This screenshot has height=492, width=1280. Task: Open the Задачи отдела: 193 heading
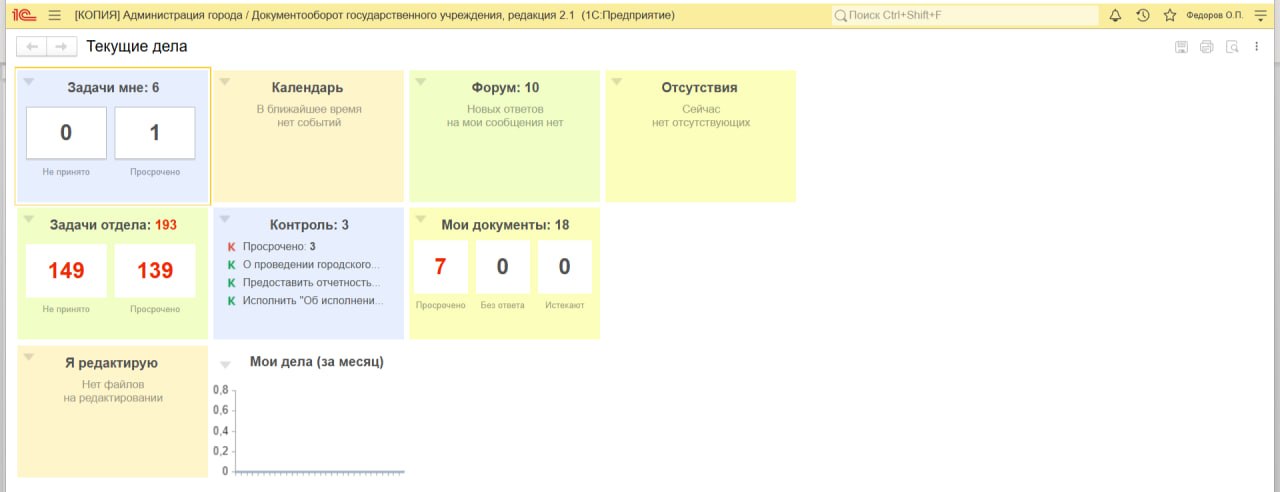pyautogui.click(x=113, y=225)
